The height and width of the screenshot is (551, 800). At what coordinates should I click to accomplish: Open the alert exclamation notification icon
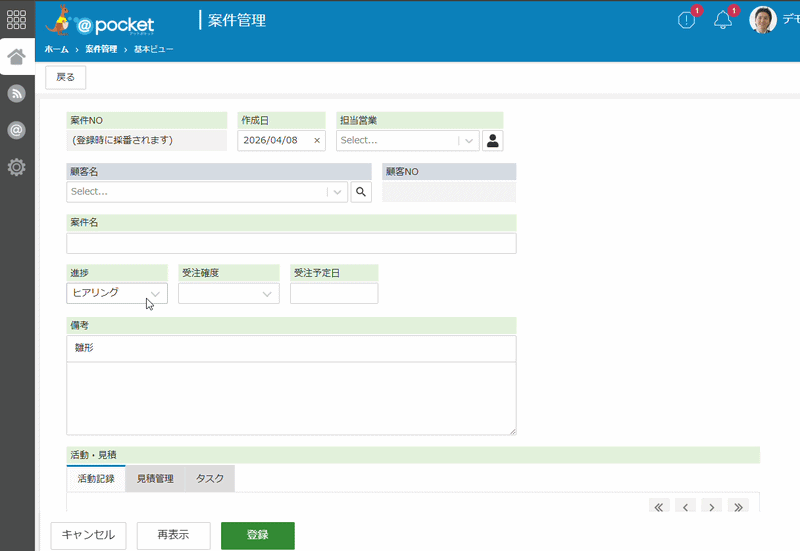click(x=686, y=20)
